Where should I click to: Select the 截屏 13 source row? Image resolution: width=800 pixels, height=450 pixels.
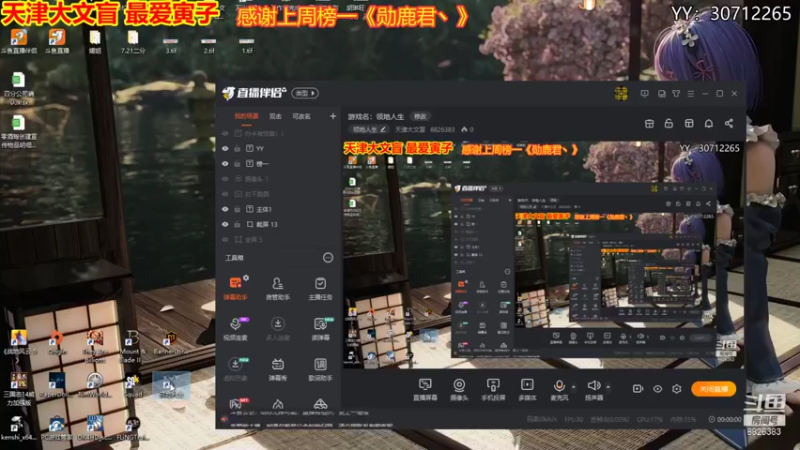click(x=278, y=224)
